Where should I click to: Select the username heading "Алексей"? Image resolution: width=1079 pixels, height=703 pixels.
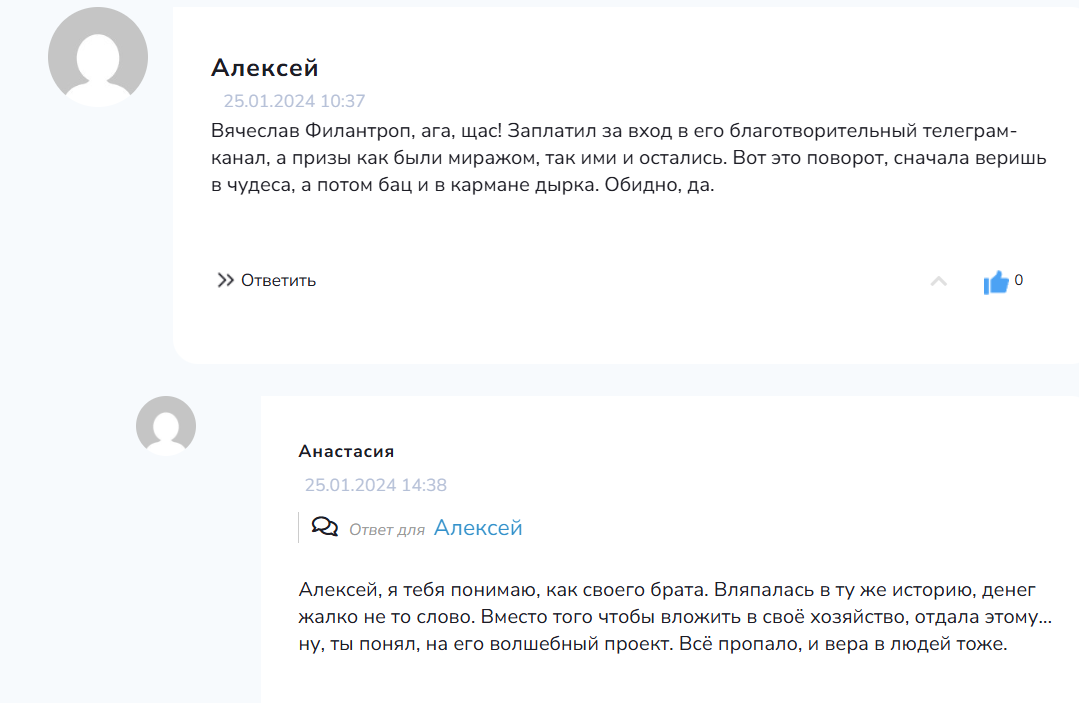click(264, 68)
